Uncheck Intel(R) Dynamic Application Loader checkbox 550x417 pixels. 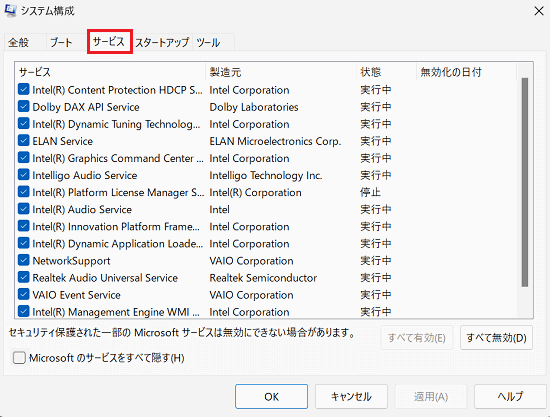24,243
